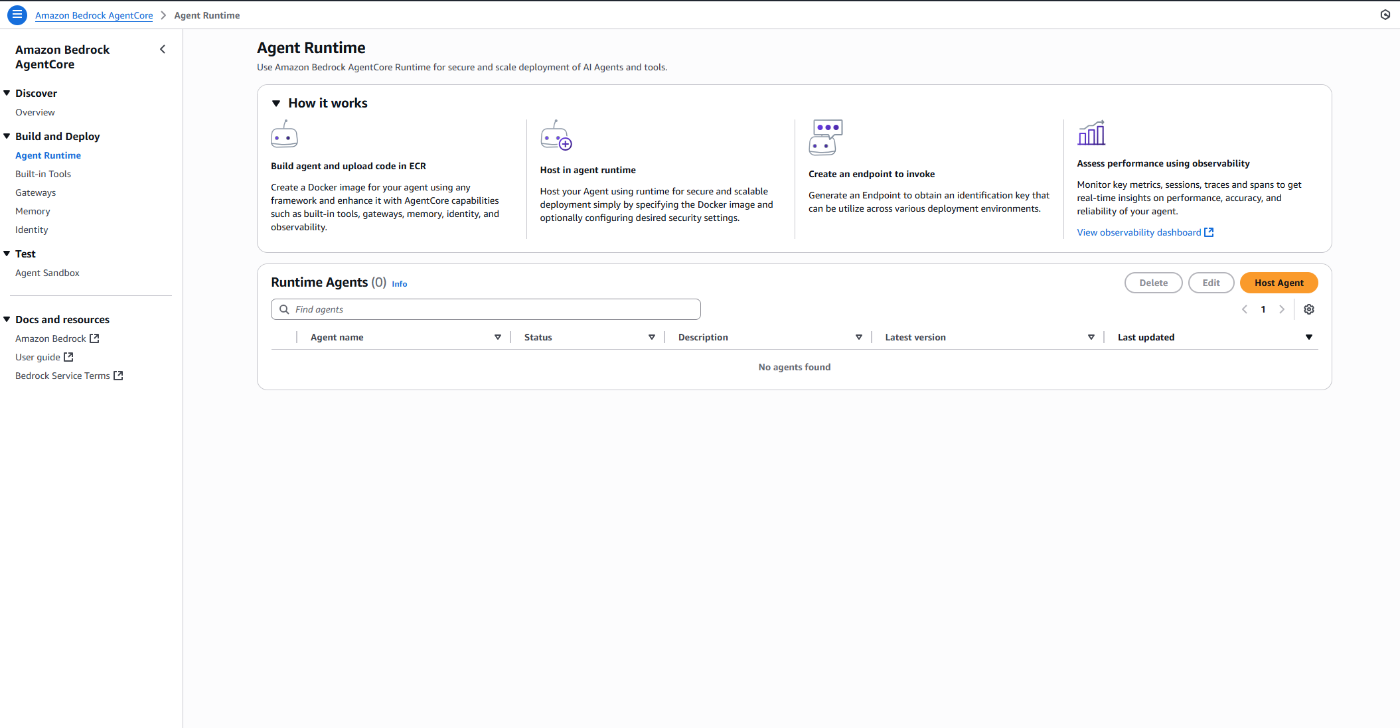1400x728 pixels.
Task: Focus the Find agents search field
Action: (486, 310)
